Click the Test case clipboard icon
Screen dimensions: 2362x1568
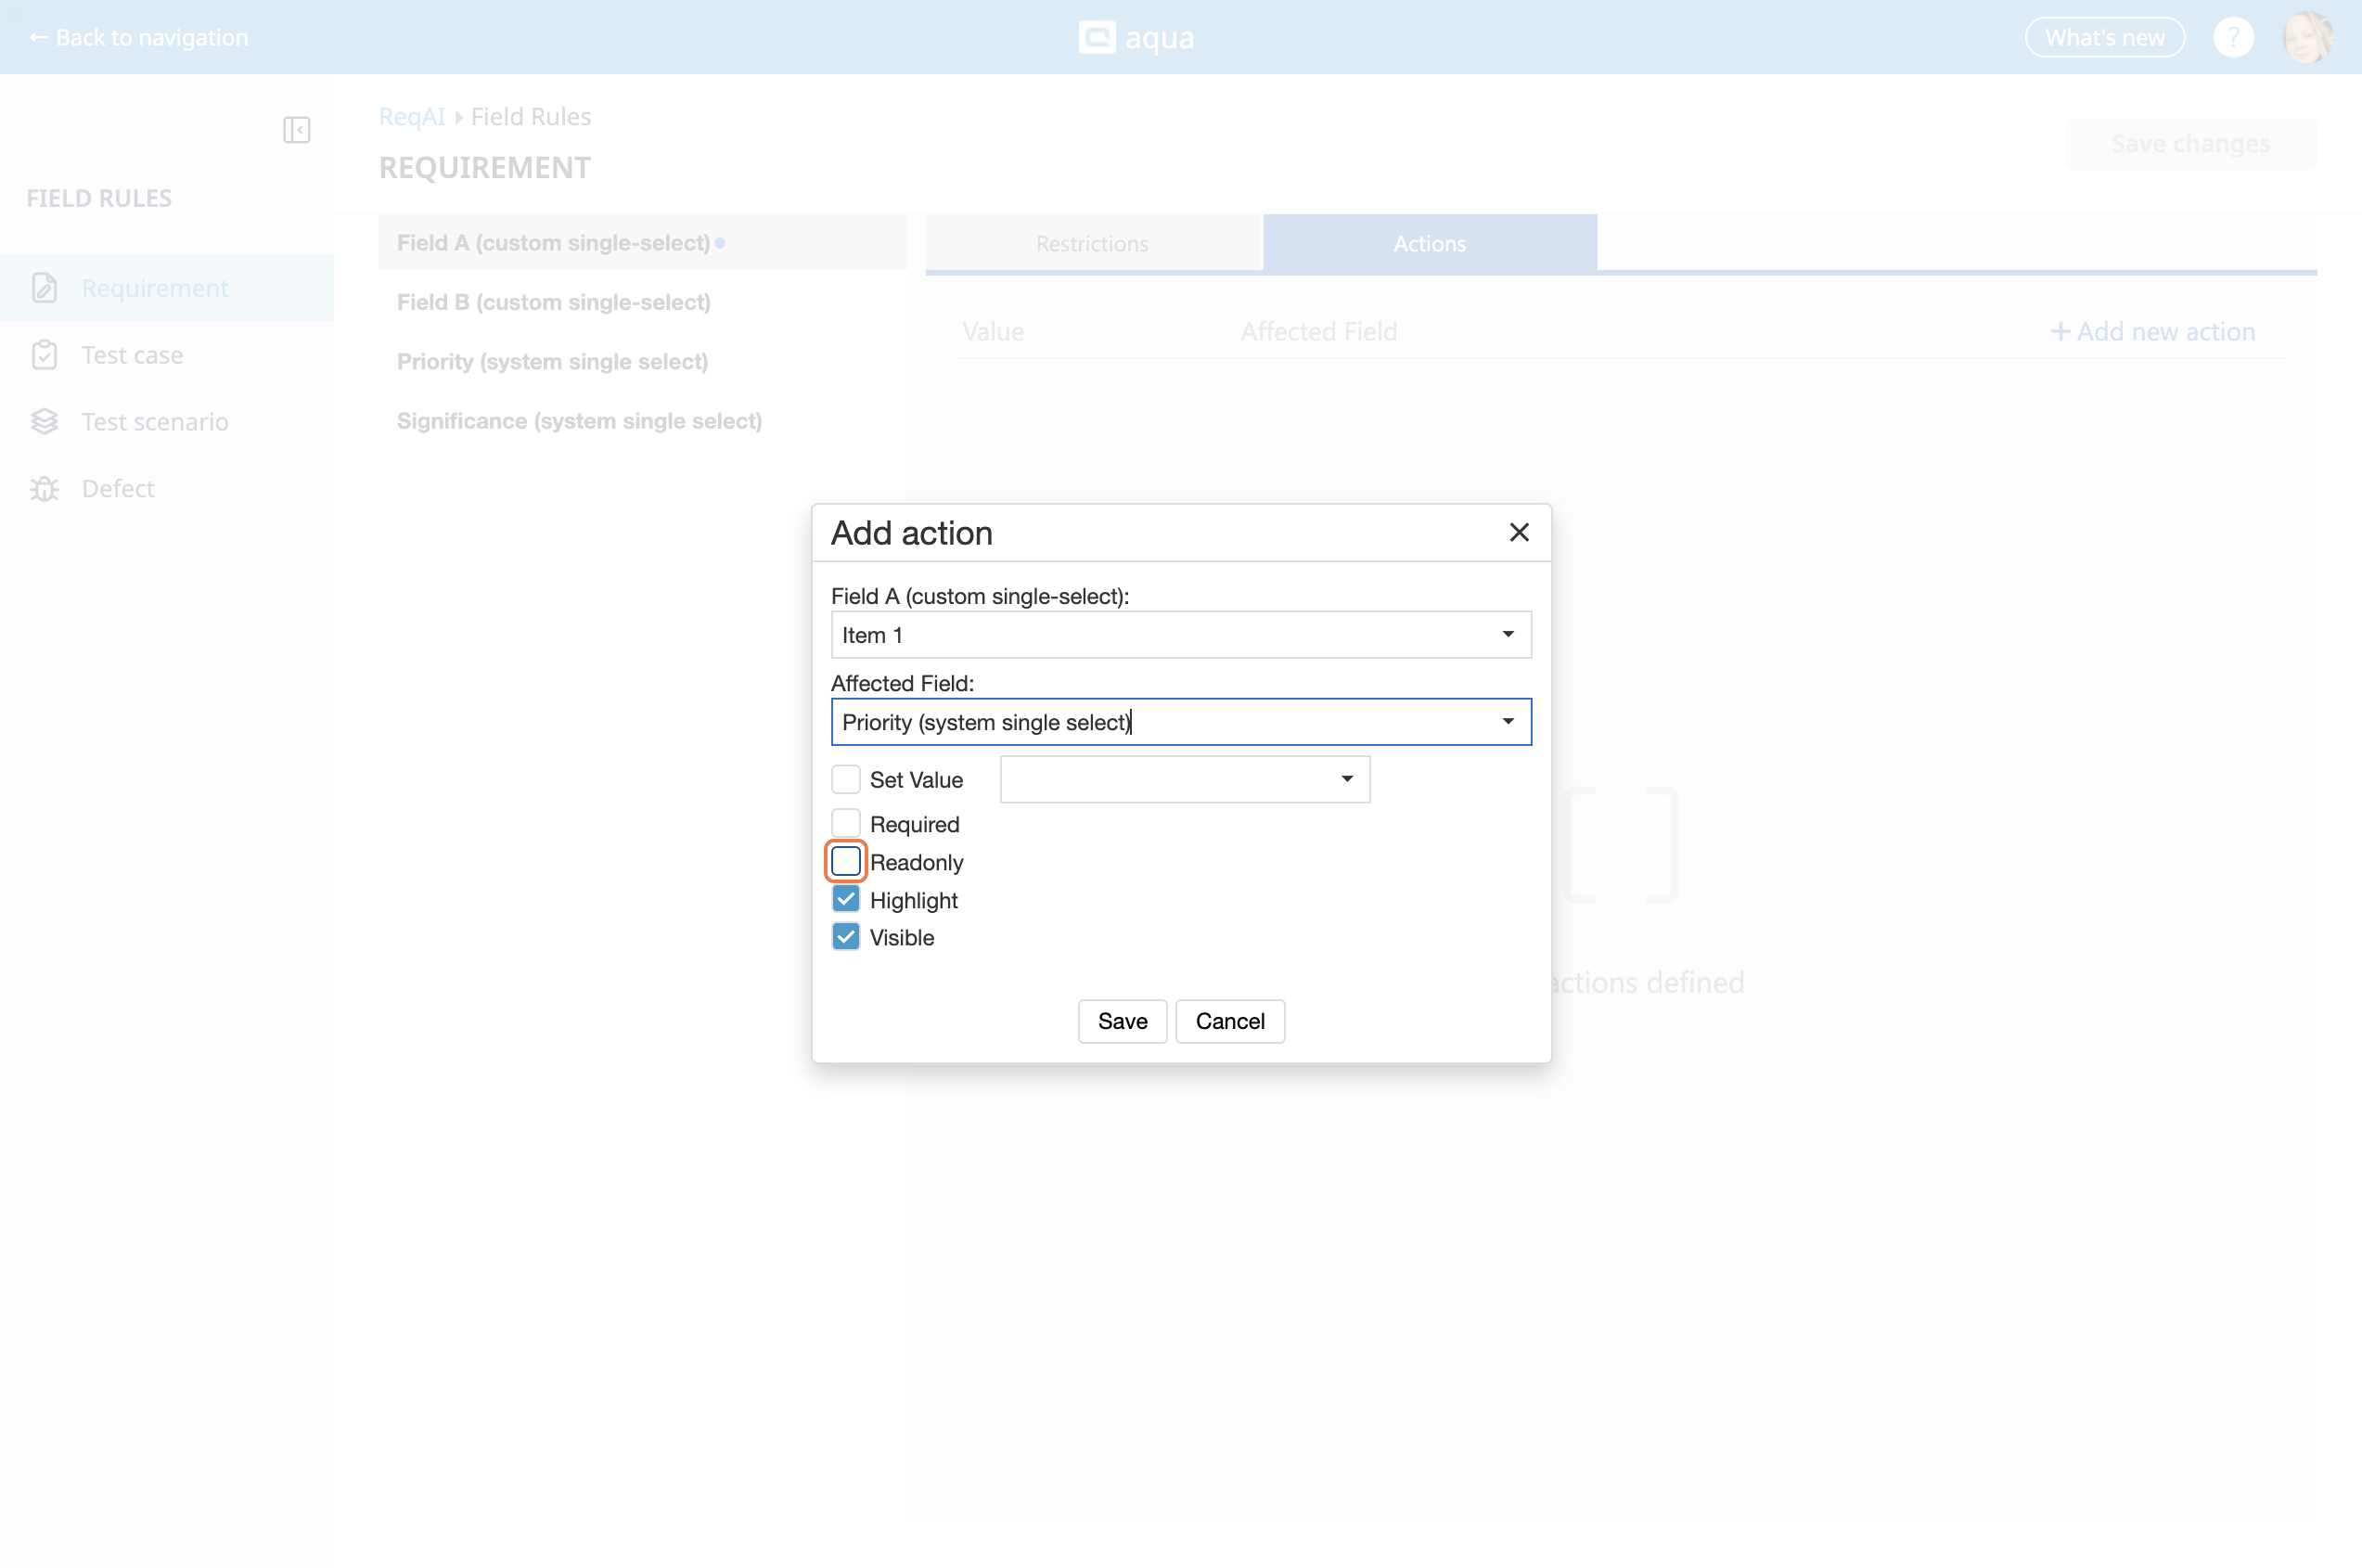click(44, 355)
